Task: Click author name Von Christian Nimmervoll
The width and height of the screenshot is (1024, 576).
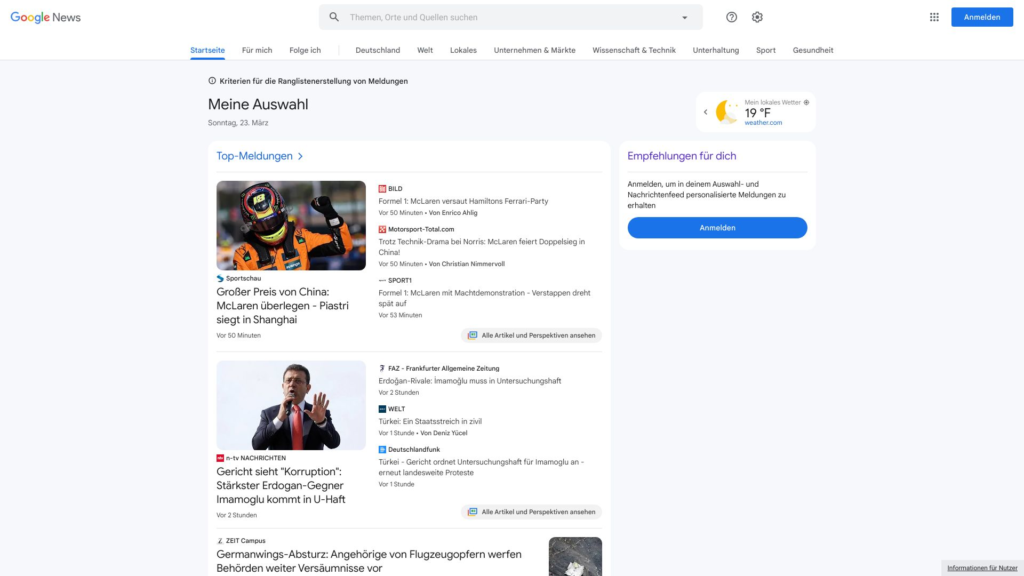Action: point(466,264)
